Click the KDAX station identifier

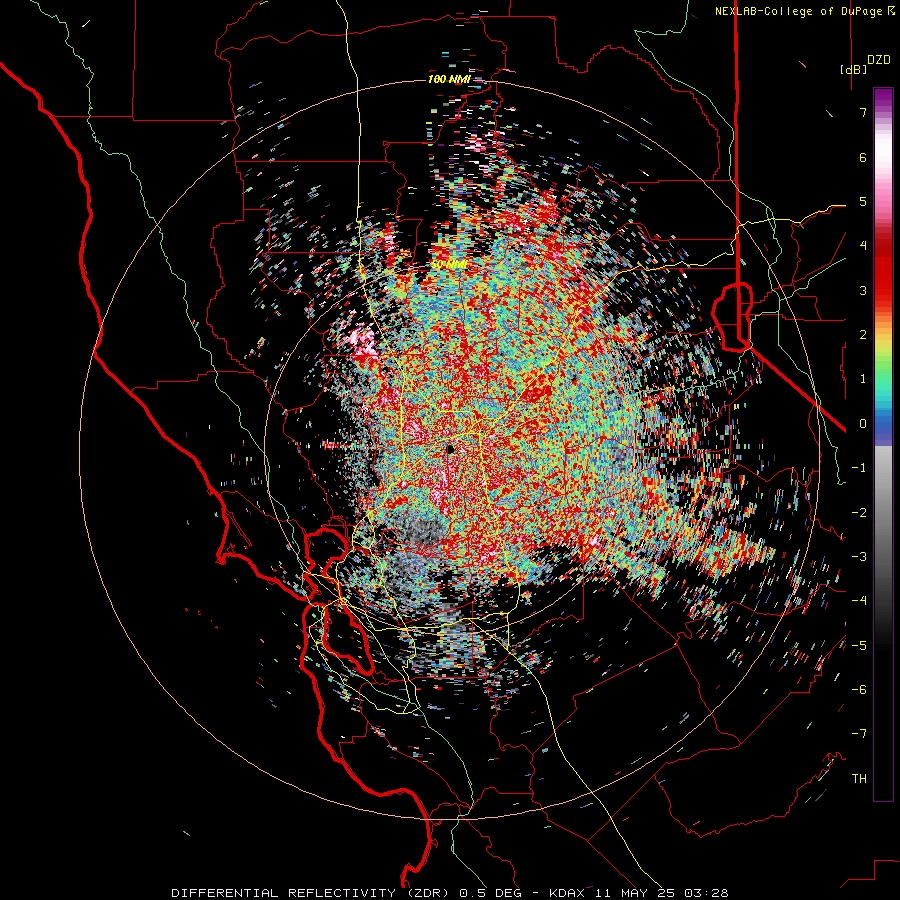[x=567, y=893]
